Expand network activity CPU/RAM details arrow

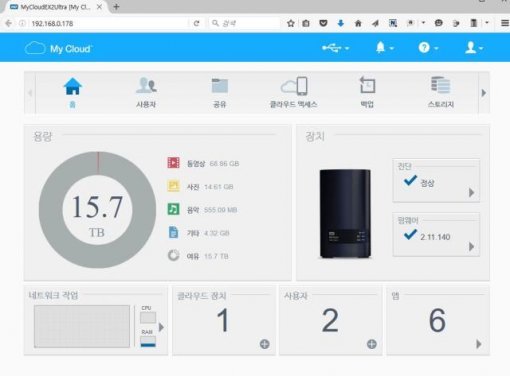pyautogui.click(x=161, y=327)
